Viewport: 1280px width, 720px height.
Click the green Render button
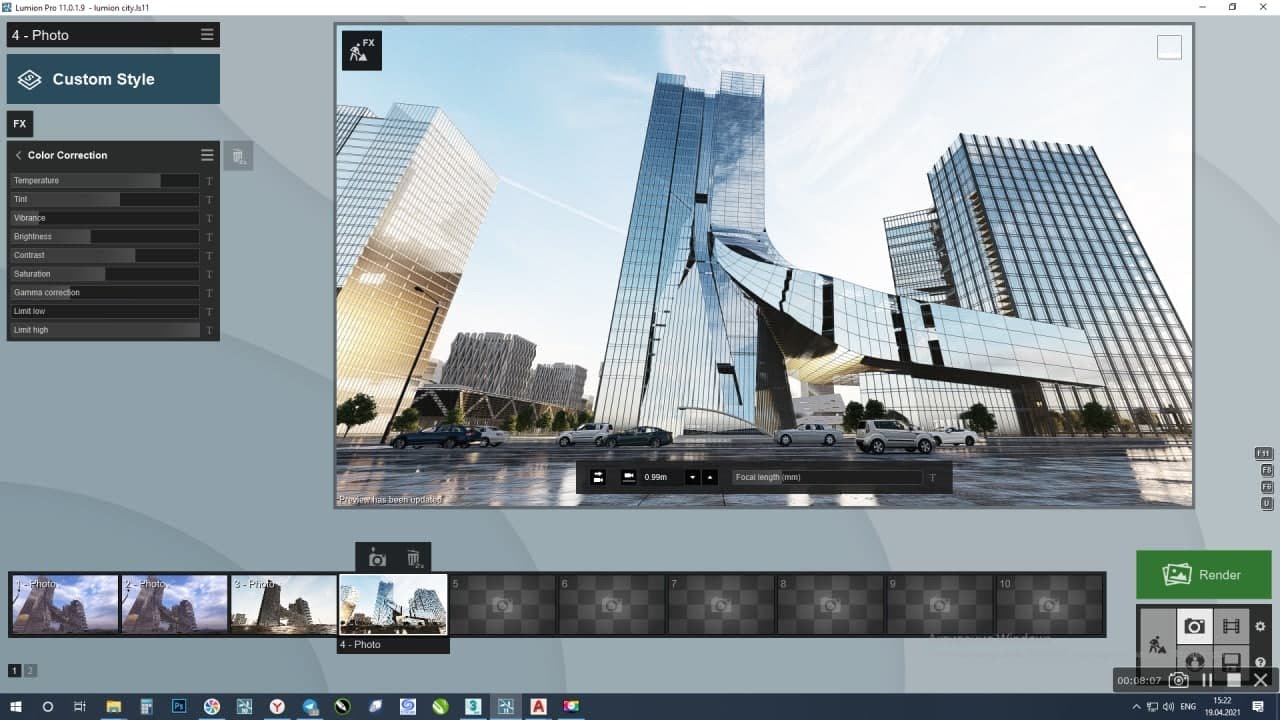1203,575
